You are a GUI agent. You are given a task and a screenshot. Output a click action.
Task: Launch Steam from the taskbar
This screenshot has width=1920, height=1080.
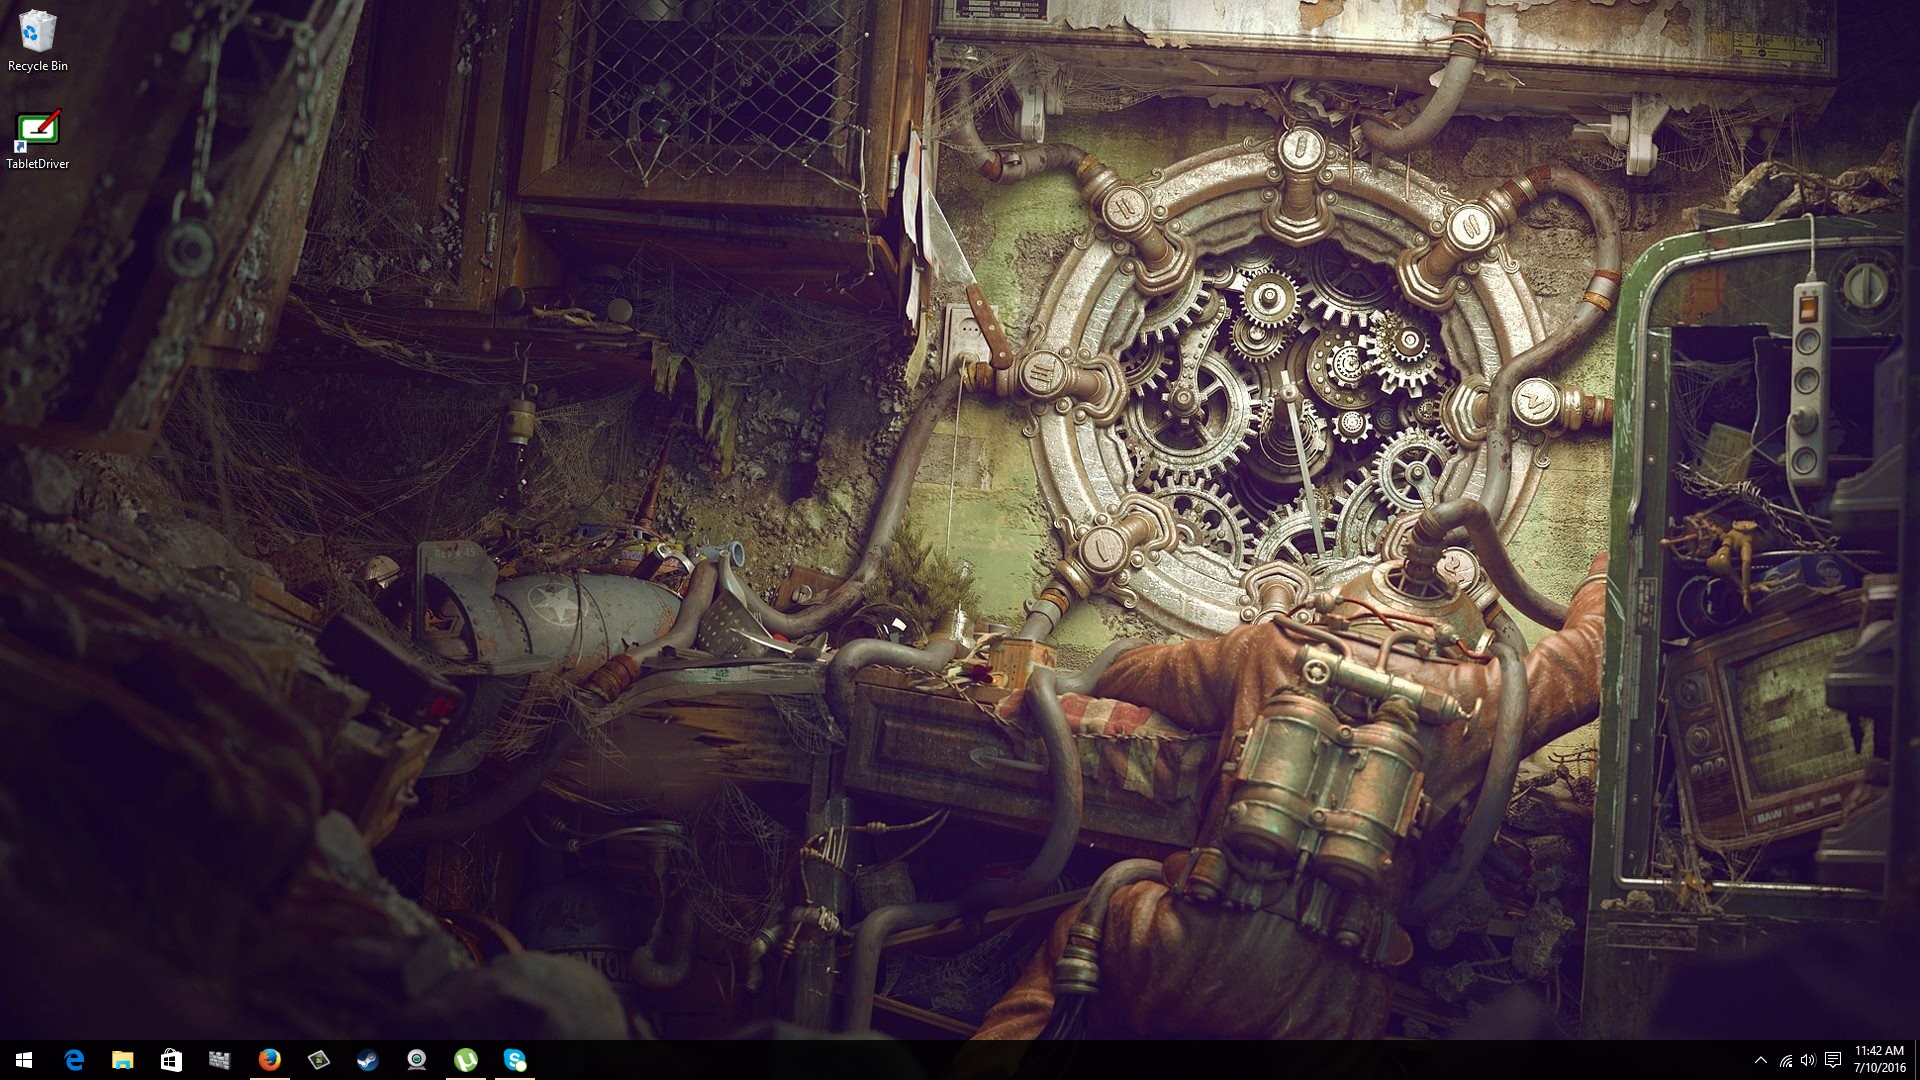click(367, 1060)
